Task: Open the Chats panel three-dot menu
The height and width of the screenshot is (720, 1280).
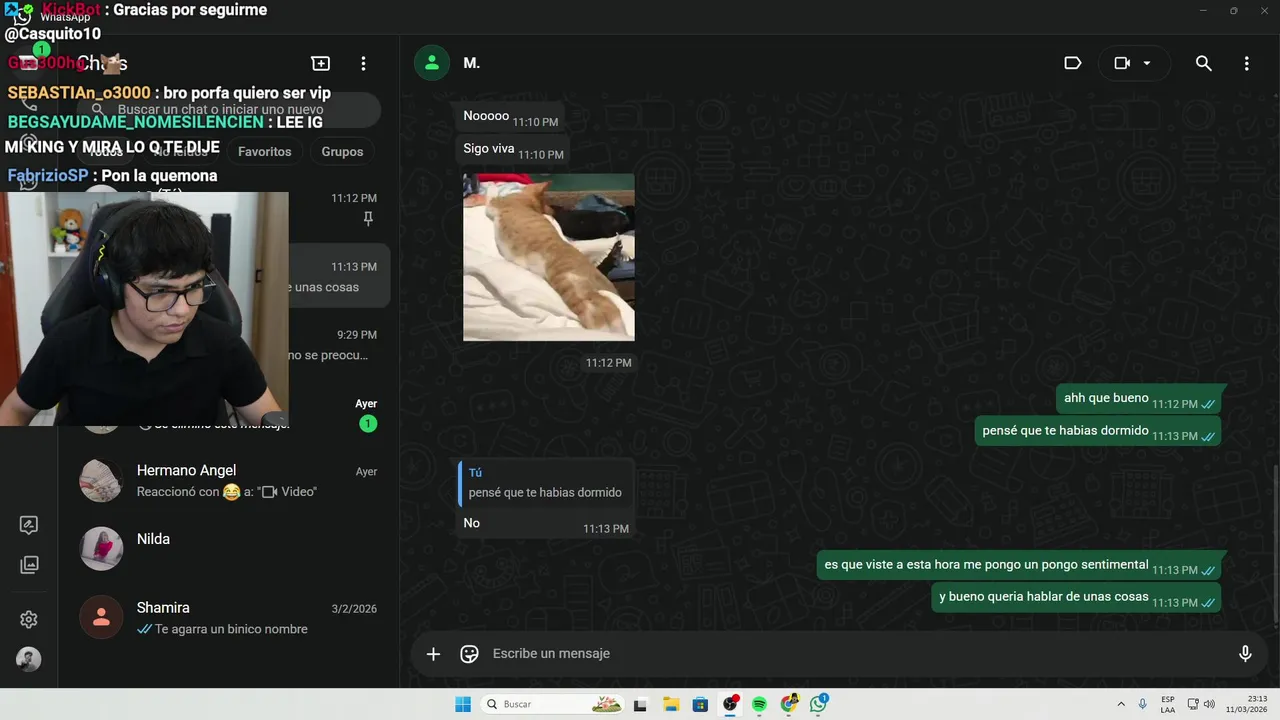Action: 364,63
